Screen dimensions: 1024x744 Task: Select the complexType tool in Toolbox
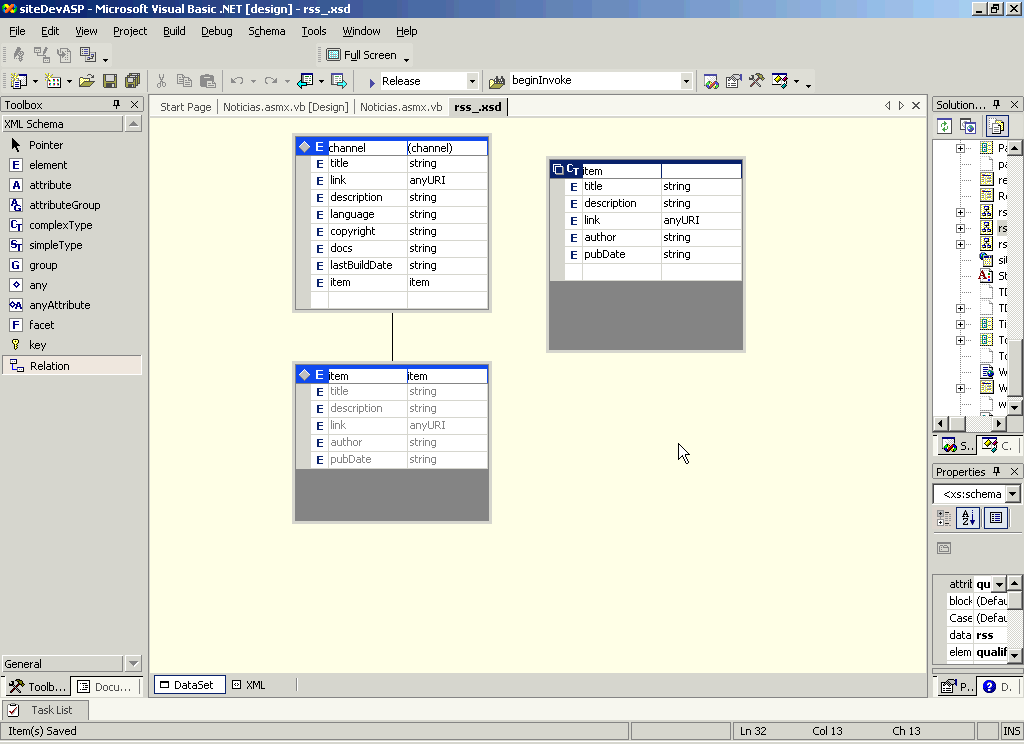click(61, 225)
